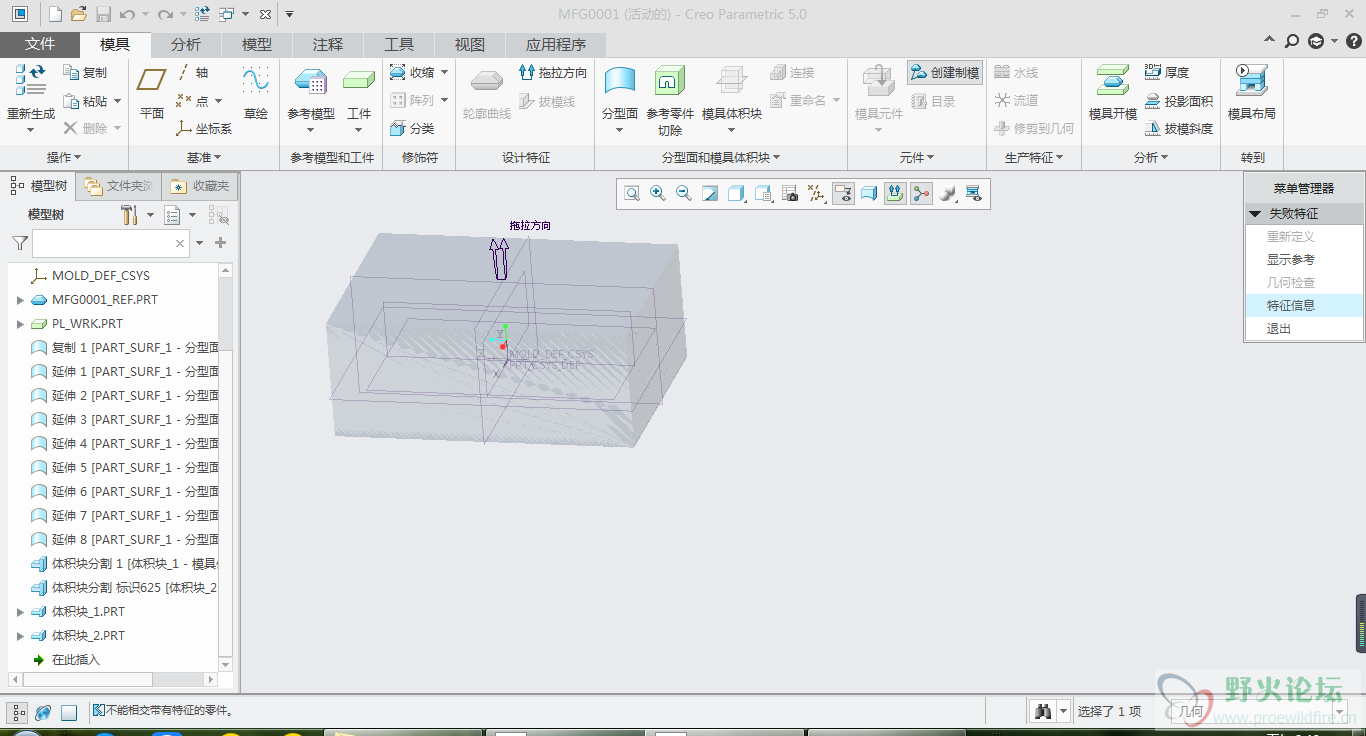Open the file folder icon in quick access
Viewport: 1366px width, 736px height.
coord(78,14)
